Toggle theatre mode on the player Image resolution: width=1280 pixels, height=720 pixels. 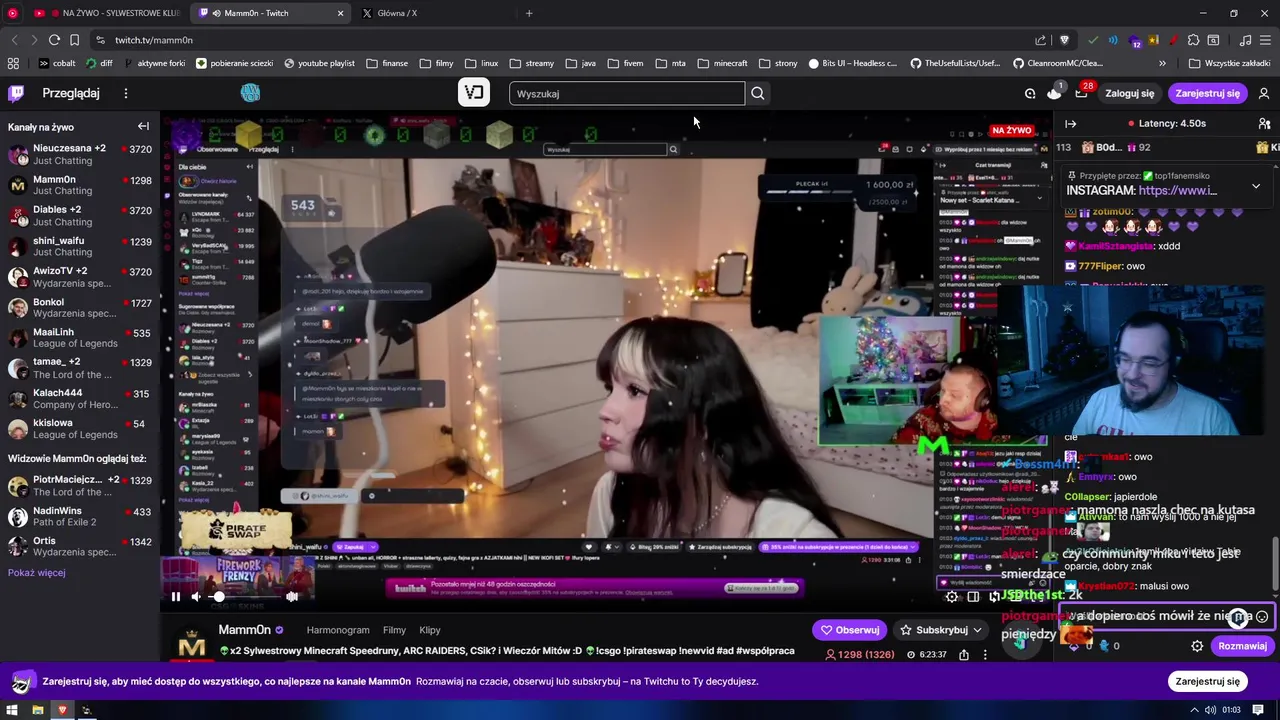(x=973, y=597)
